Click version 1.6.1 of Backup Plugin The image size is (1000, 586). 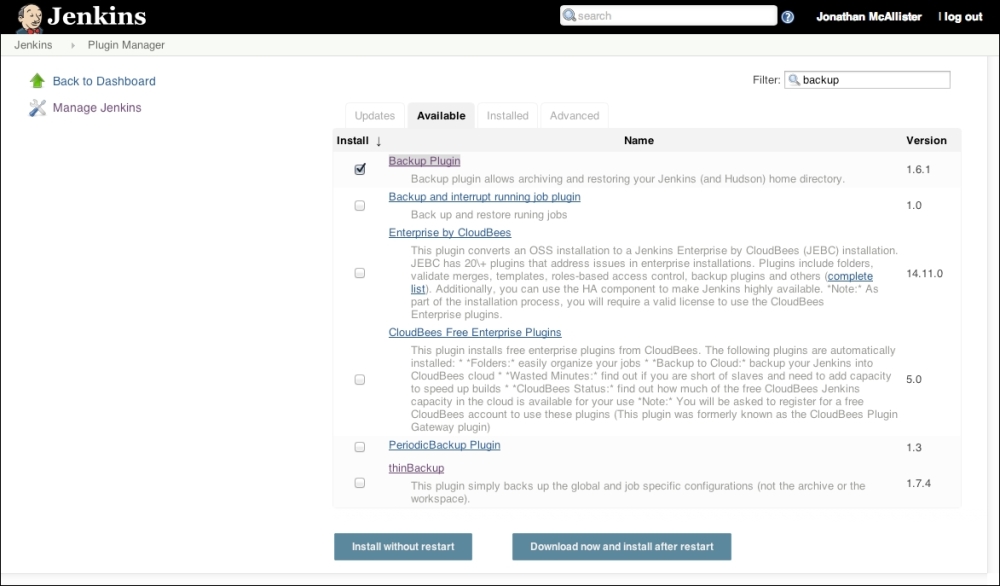coord(918,169)
